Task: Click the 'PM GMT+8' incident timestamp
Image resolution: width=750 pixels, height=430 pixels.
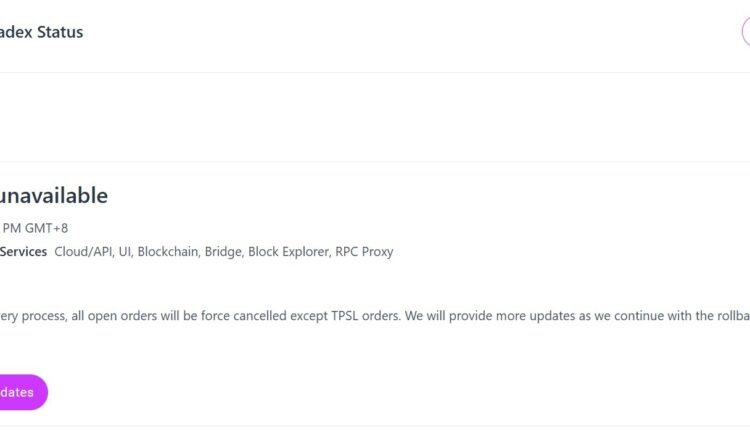Action: click(34, 228)
